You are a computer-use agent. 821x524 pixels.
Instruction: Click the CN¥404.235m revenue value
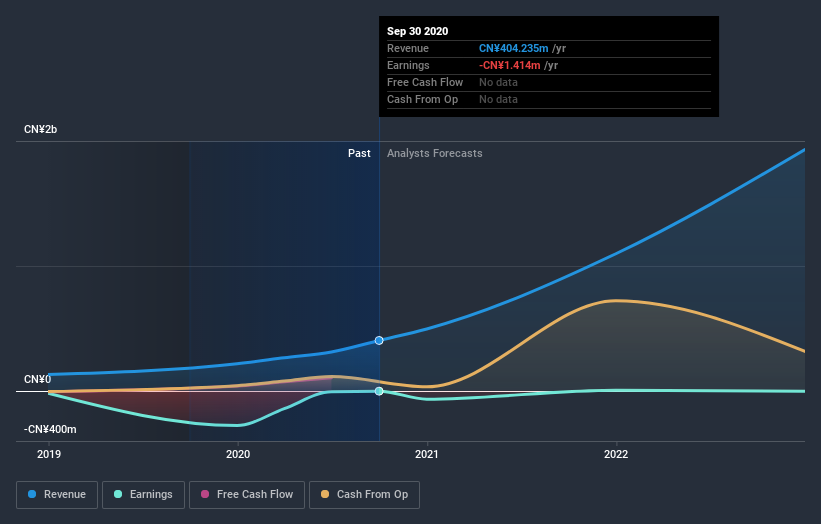tap(514, 48)
